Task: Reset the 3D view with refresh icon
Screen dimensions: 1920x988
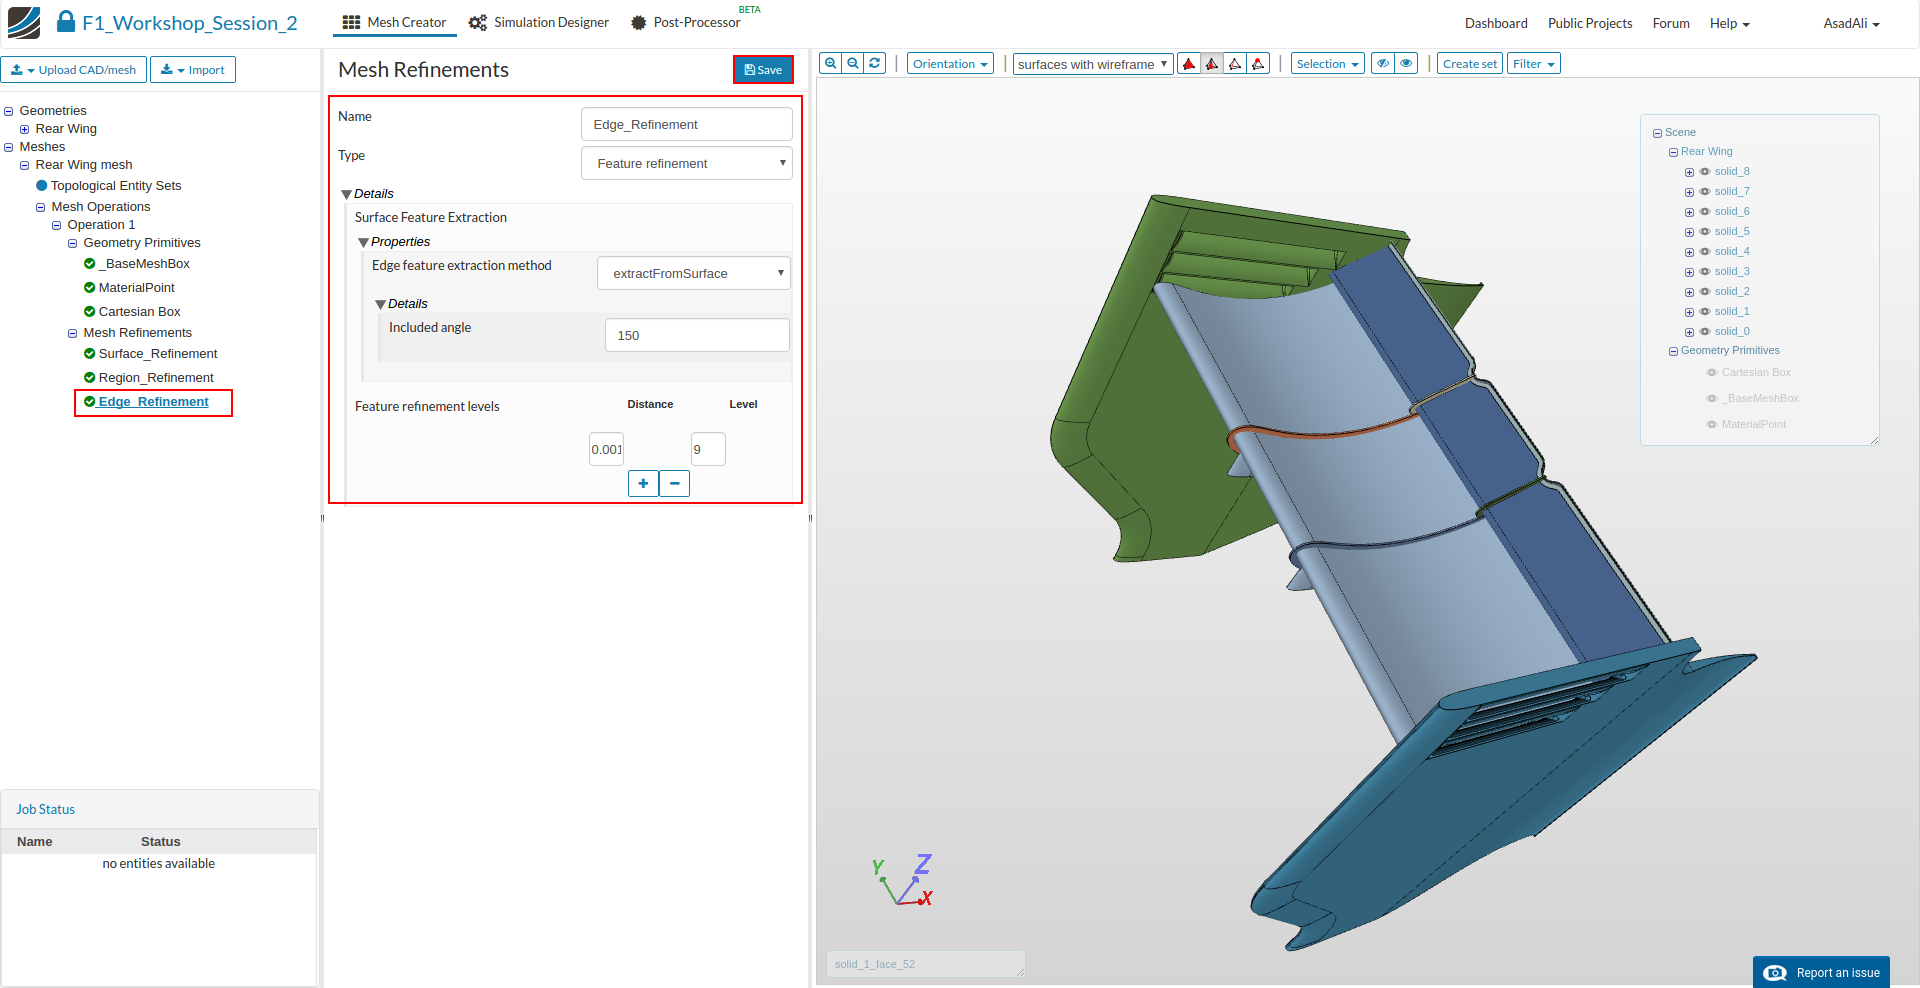Action: pyautogui.click(x=875, y=63)
